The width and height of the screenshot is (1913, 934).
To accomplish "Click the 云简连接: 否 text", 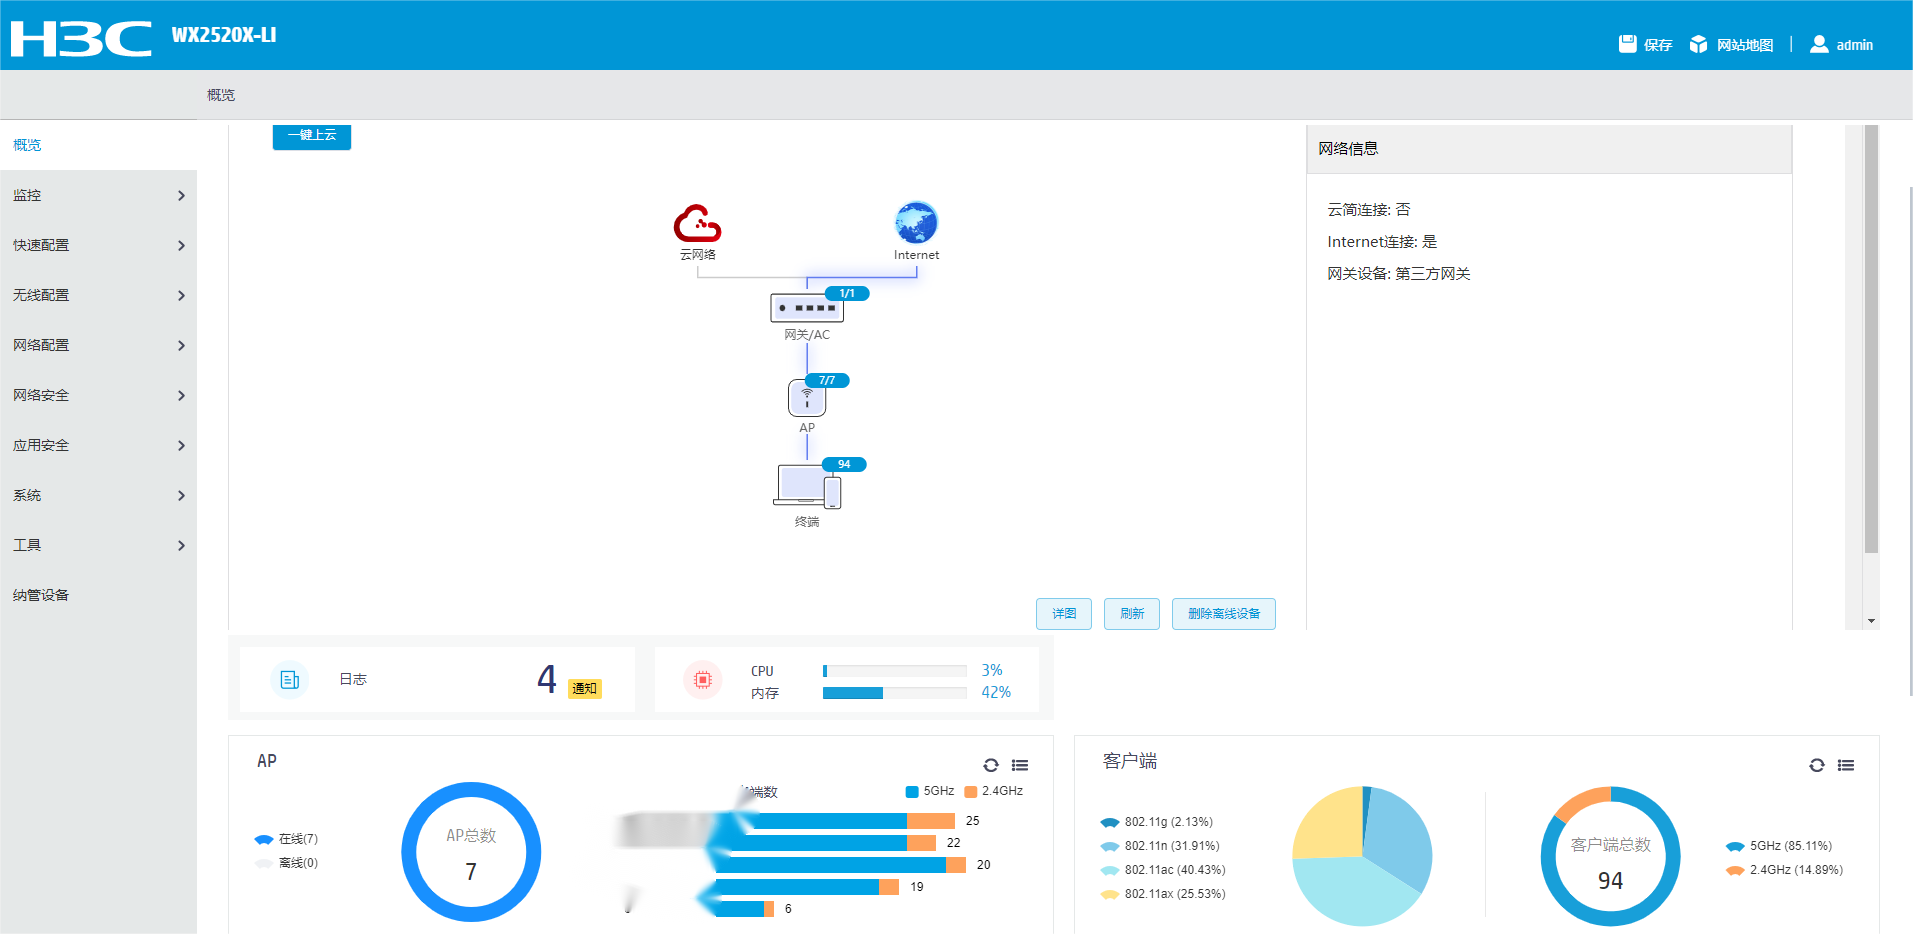I will (x=1369, y=210).
